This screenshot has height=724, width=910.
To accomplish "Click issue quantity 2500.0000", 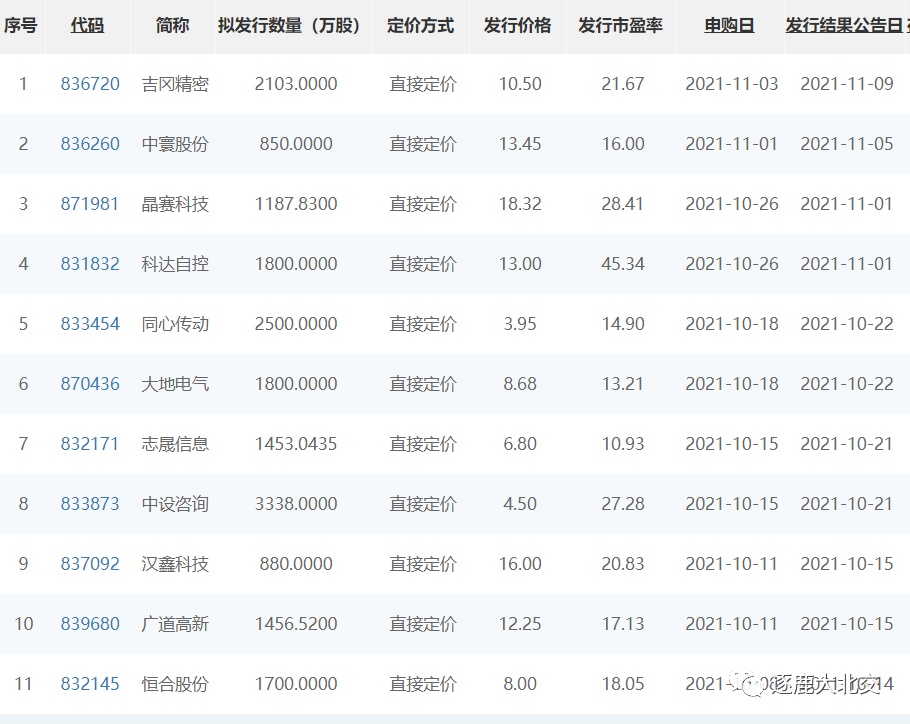I will coord(296,324).
